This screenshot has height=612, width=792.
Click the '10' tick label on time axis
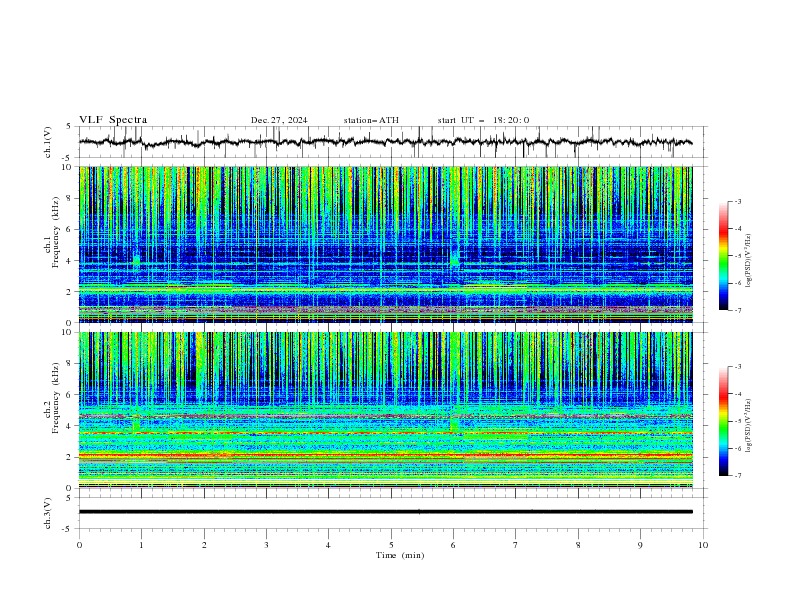coord(703,545)
